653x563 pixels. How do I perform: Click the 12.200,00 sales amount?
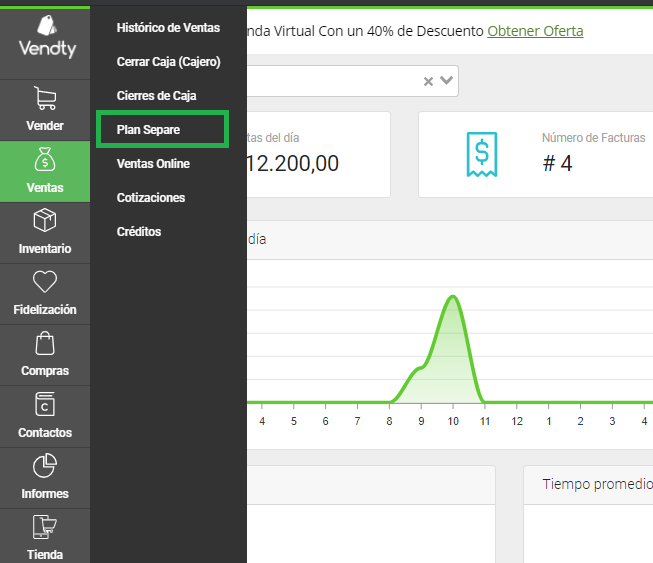[293, 163]
